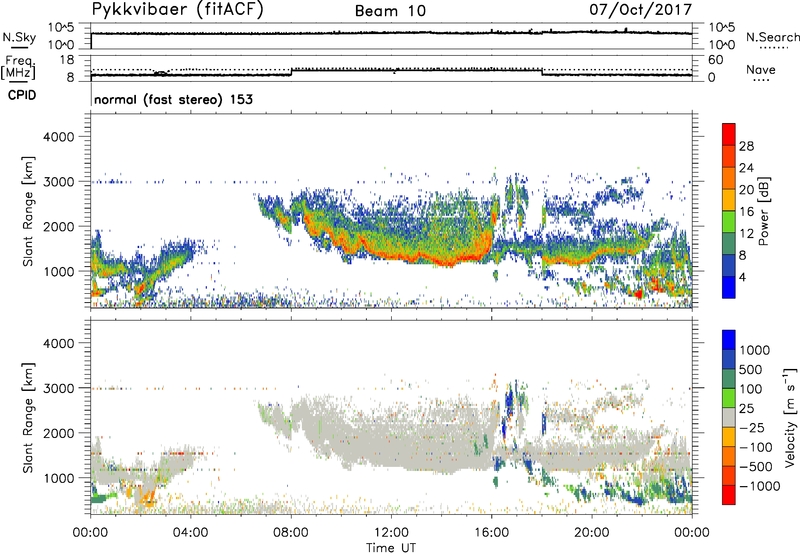Click the strong red power echo near 14:00
This screenshot has width=800, height=554.
click(x=445, y=262)
